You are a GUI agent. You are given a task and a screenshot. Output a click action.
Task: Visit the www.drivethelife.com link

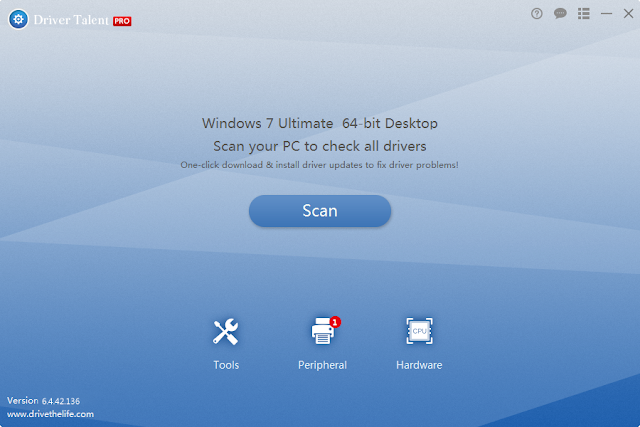[50, 414]
